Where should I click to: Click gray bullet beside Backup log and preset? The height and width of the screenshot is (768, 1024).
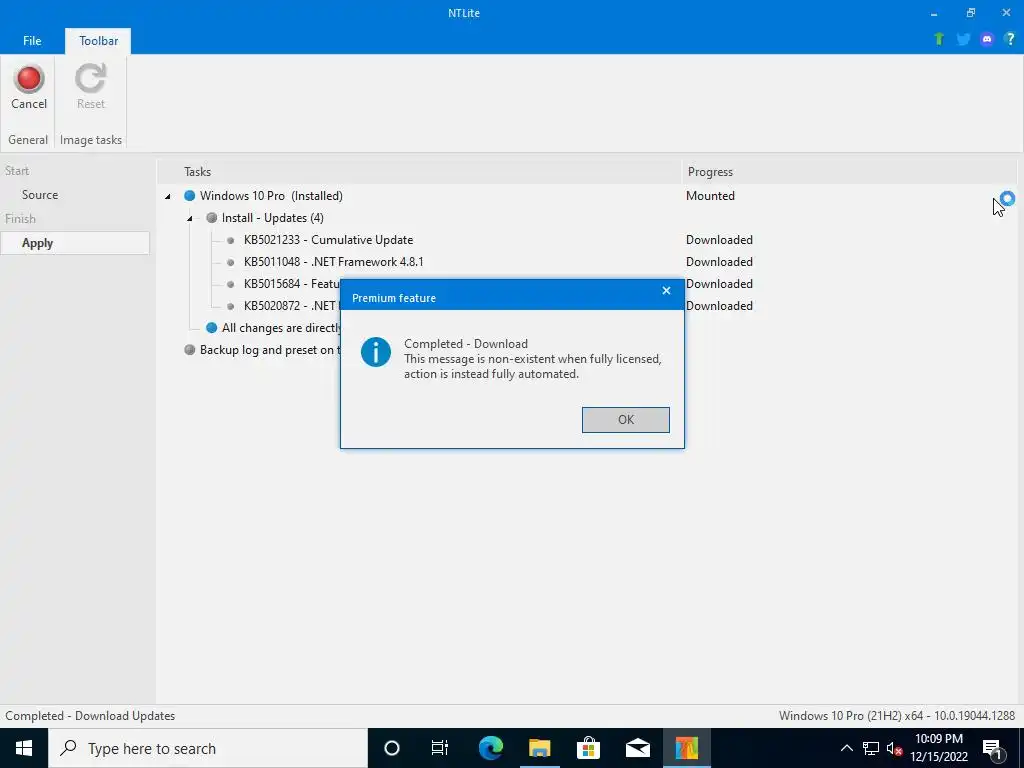pos(189,349)
